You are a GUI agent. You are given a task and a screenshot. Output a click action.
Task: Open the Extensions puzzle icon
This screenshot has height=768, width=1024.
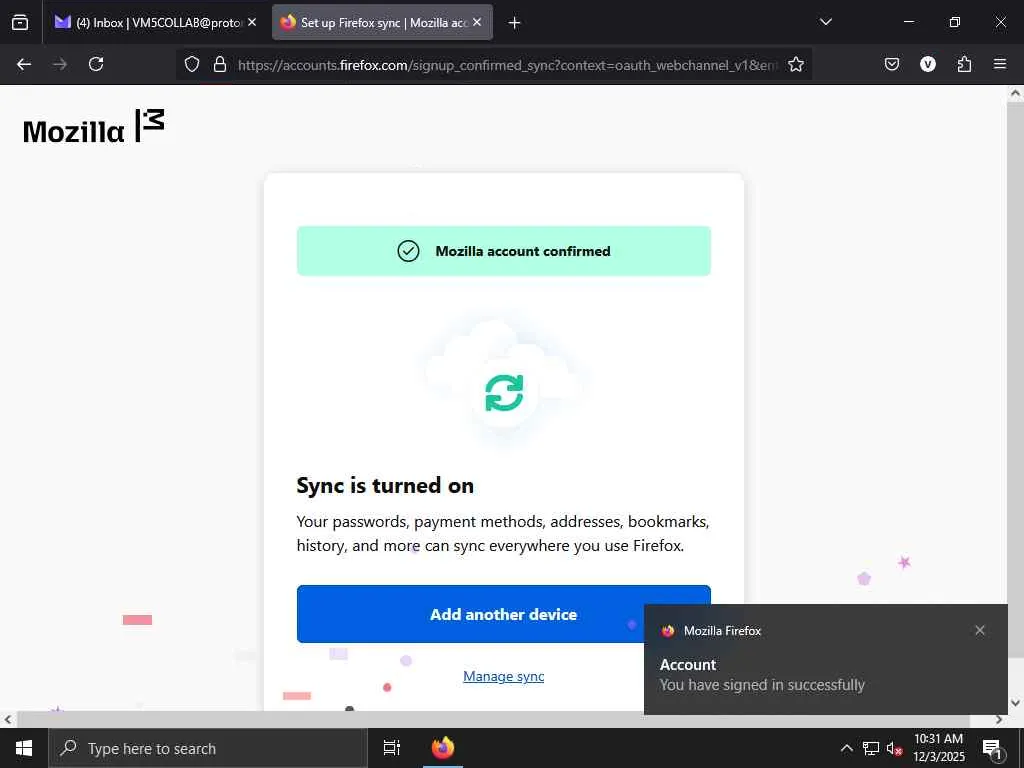tap(964, 64)
